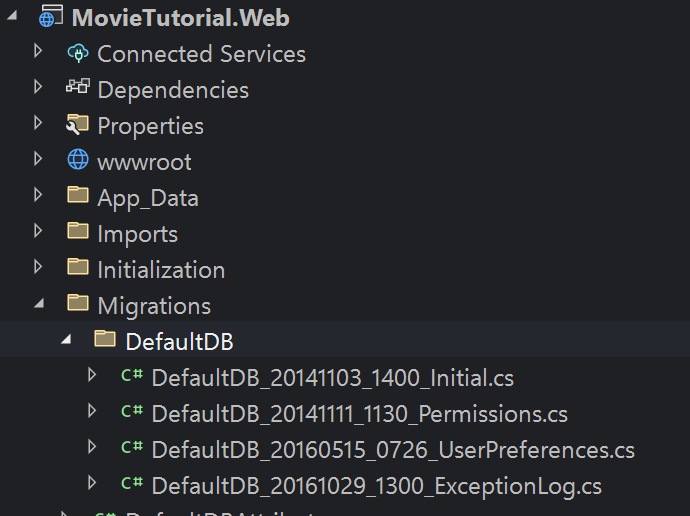Click the DefaultDB folder icon
The height and width of the screenshot is (516, 690).
coord(105,341)
